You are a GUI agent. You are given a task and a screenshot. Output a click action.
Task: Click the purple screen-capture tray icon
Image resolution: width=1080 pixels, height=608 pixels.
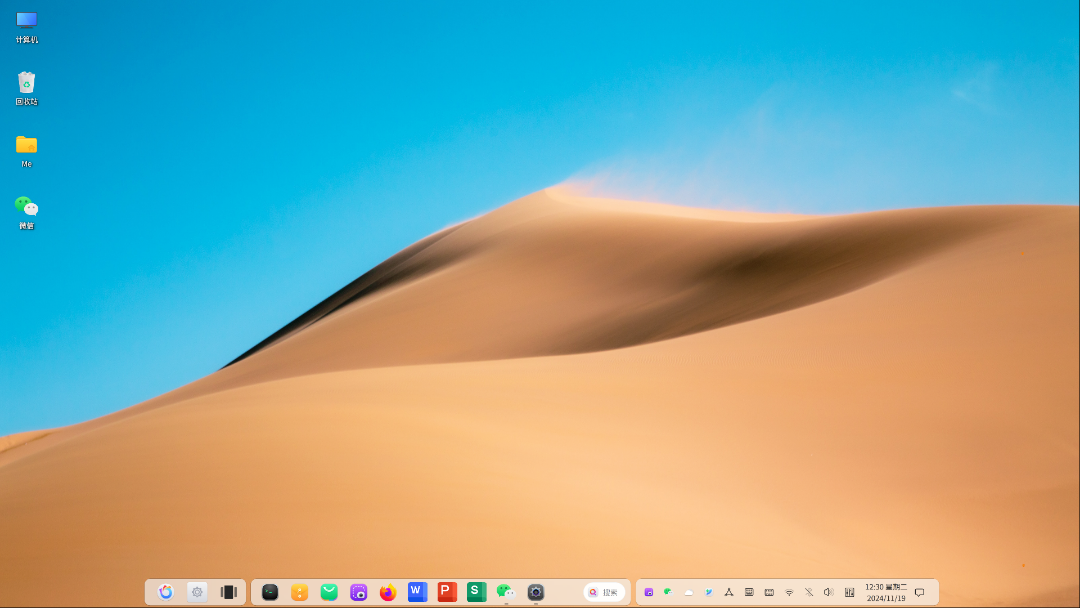(x=649, y=592)
